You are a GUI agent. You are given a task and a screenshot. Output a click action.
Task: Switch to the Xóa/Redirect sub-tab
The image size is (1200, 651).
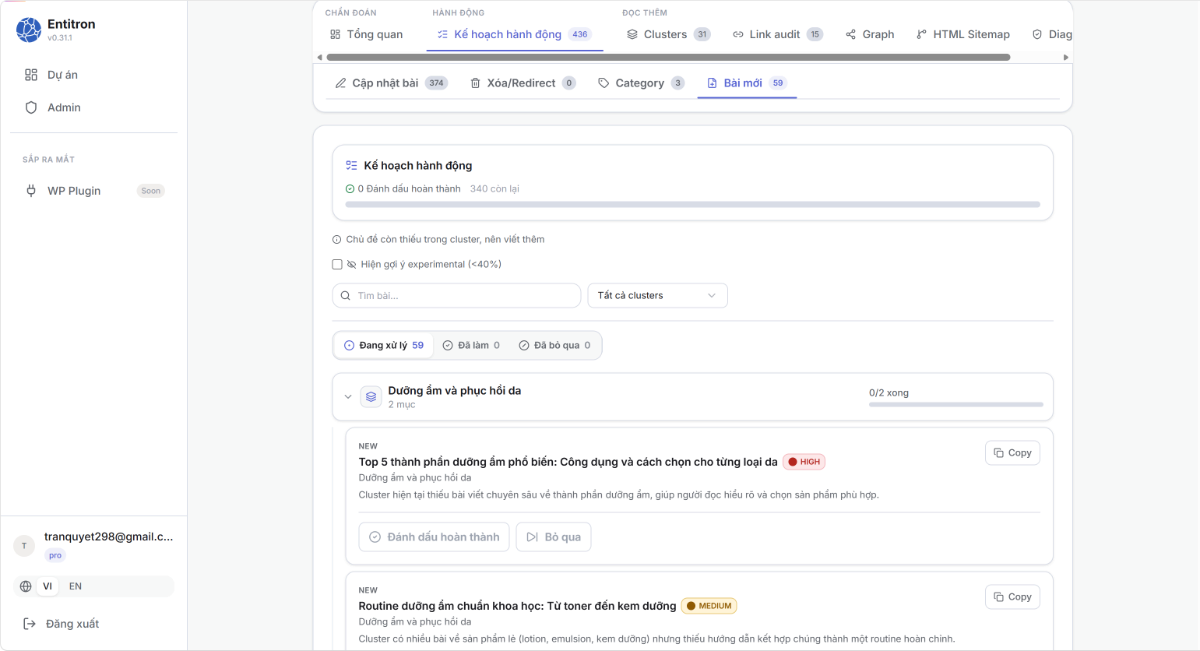click(523, 83)
